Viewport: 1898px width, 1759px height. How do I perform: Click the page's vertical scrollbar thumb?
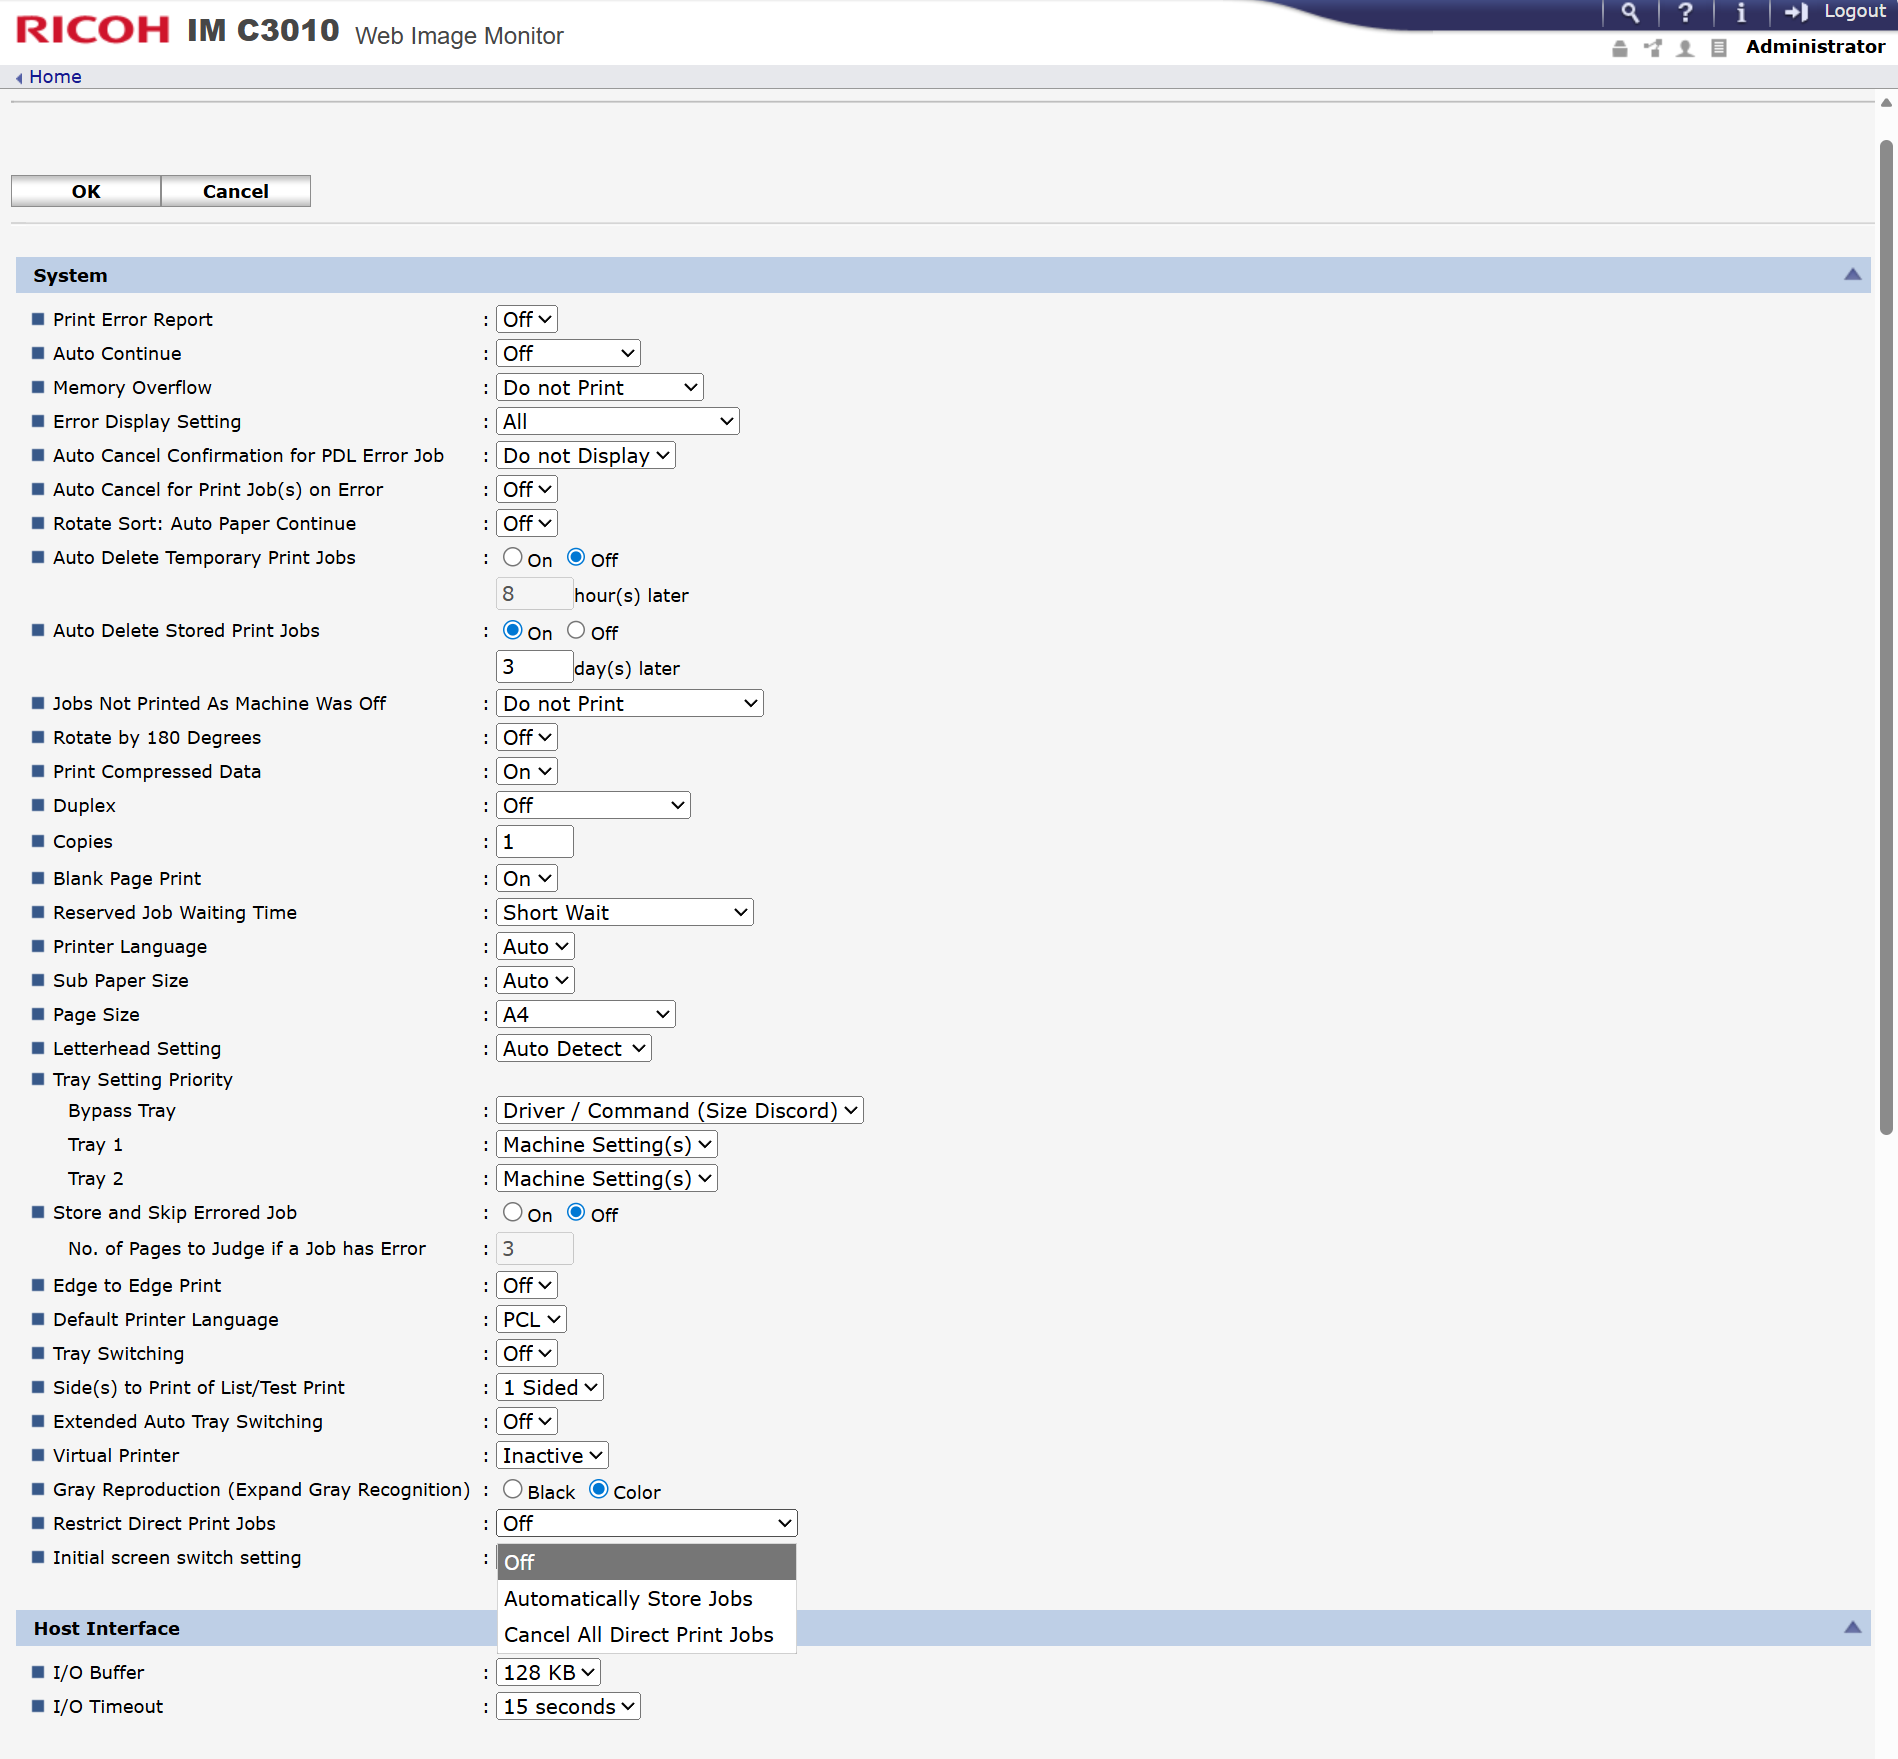(x=1886, y=640)
